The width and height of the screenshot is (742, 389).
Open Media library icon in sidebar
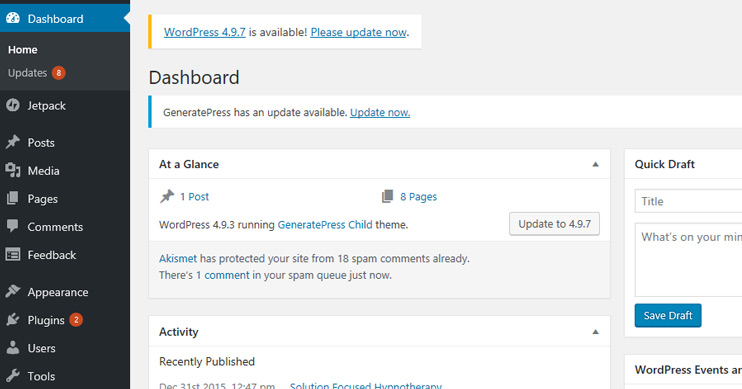coord(13,170)
